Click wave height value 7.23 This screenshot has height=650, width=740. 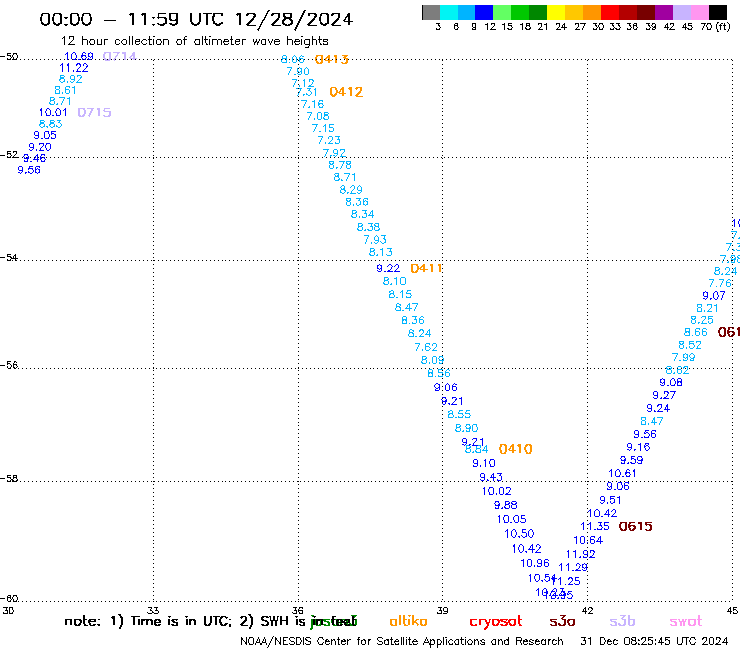328,140
